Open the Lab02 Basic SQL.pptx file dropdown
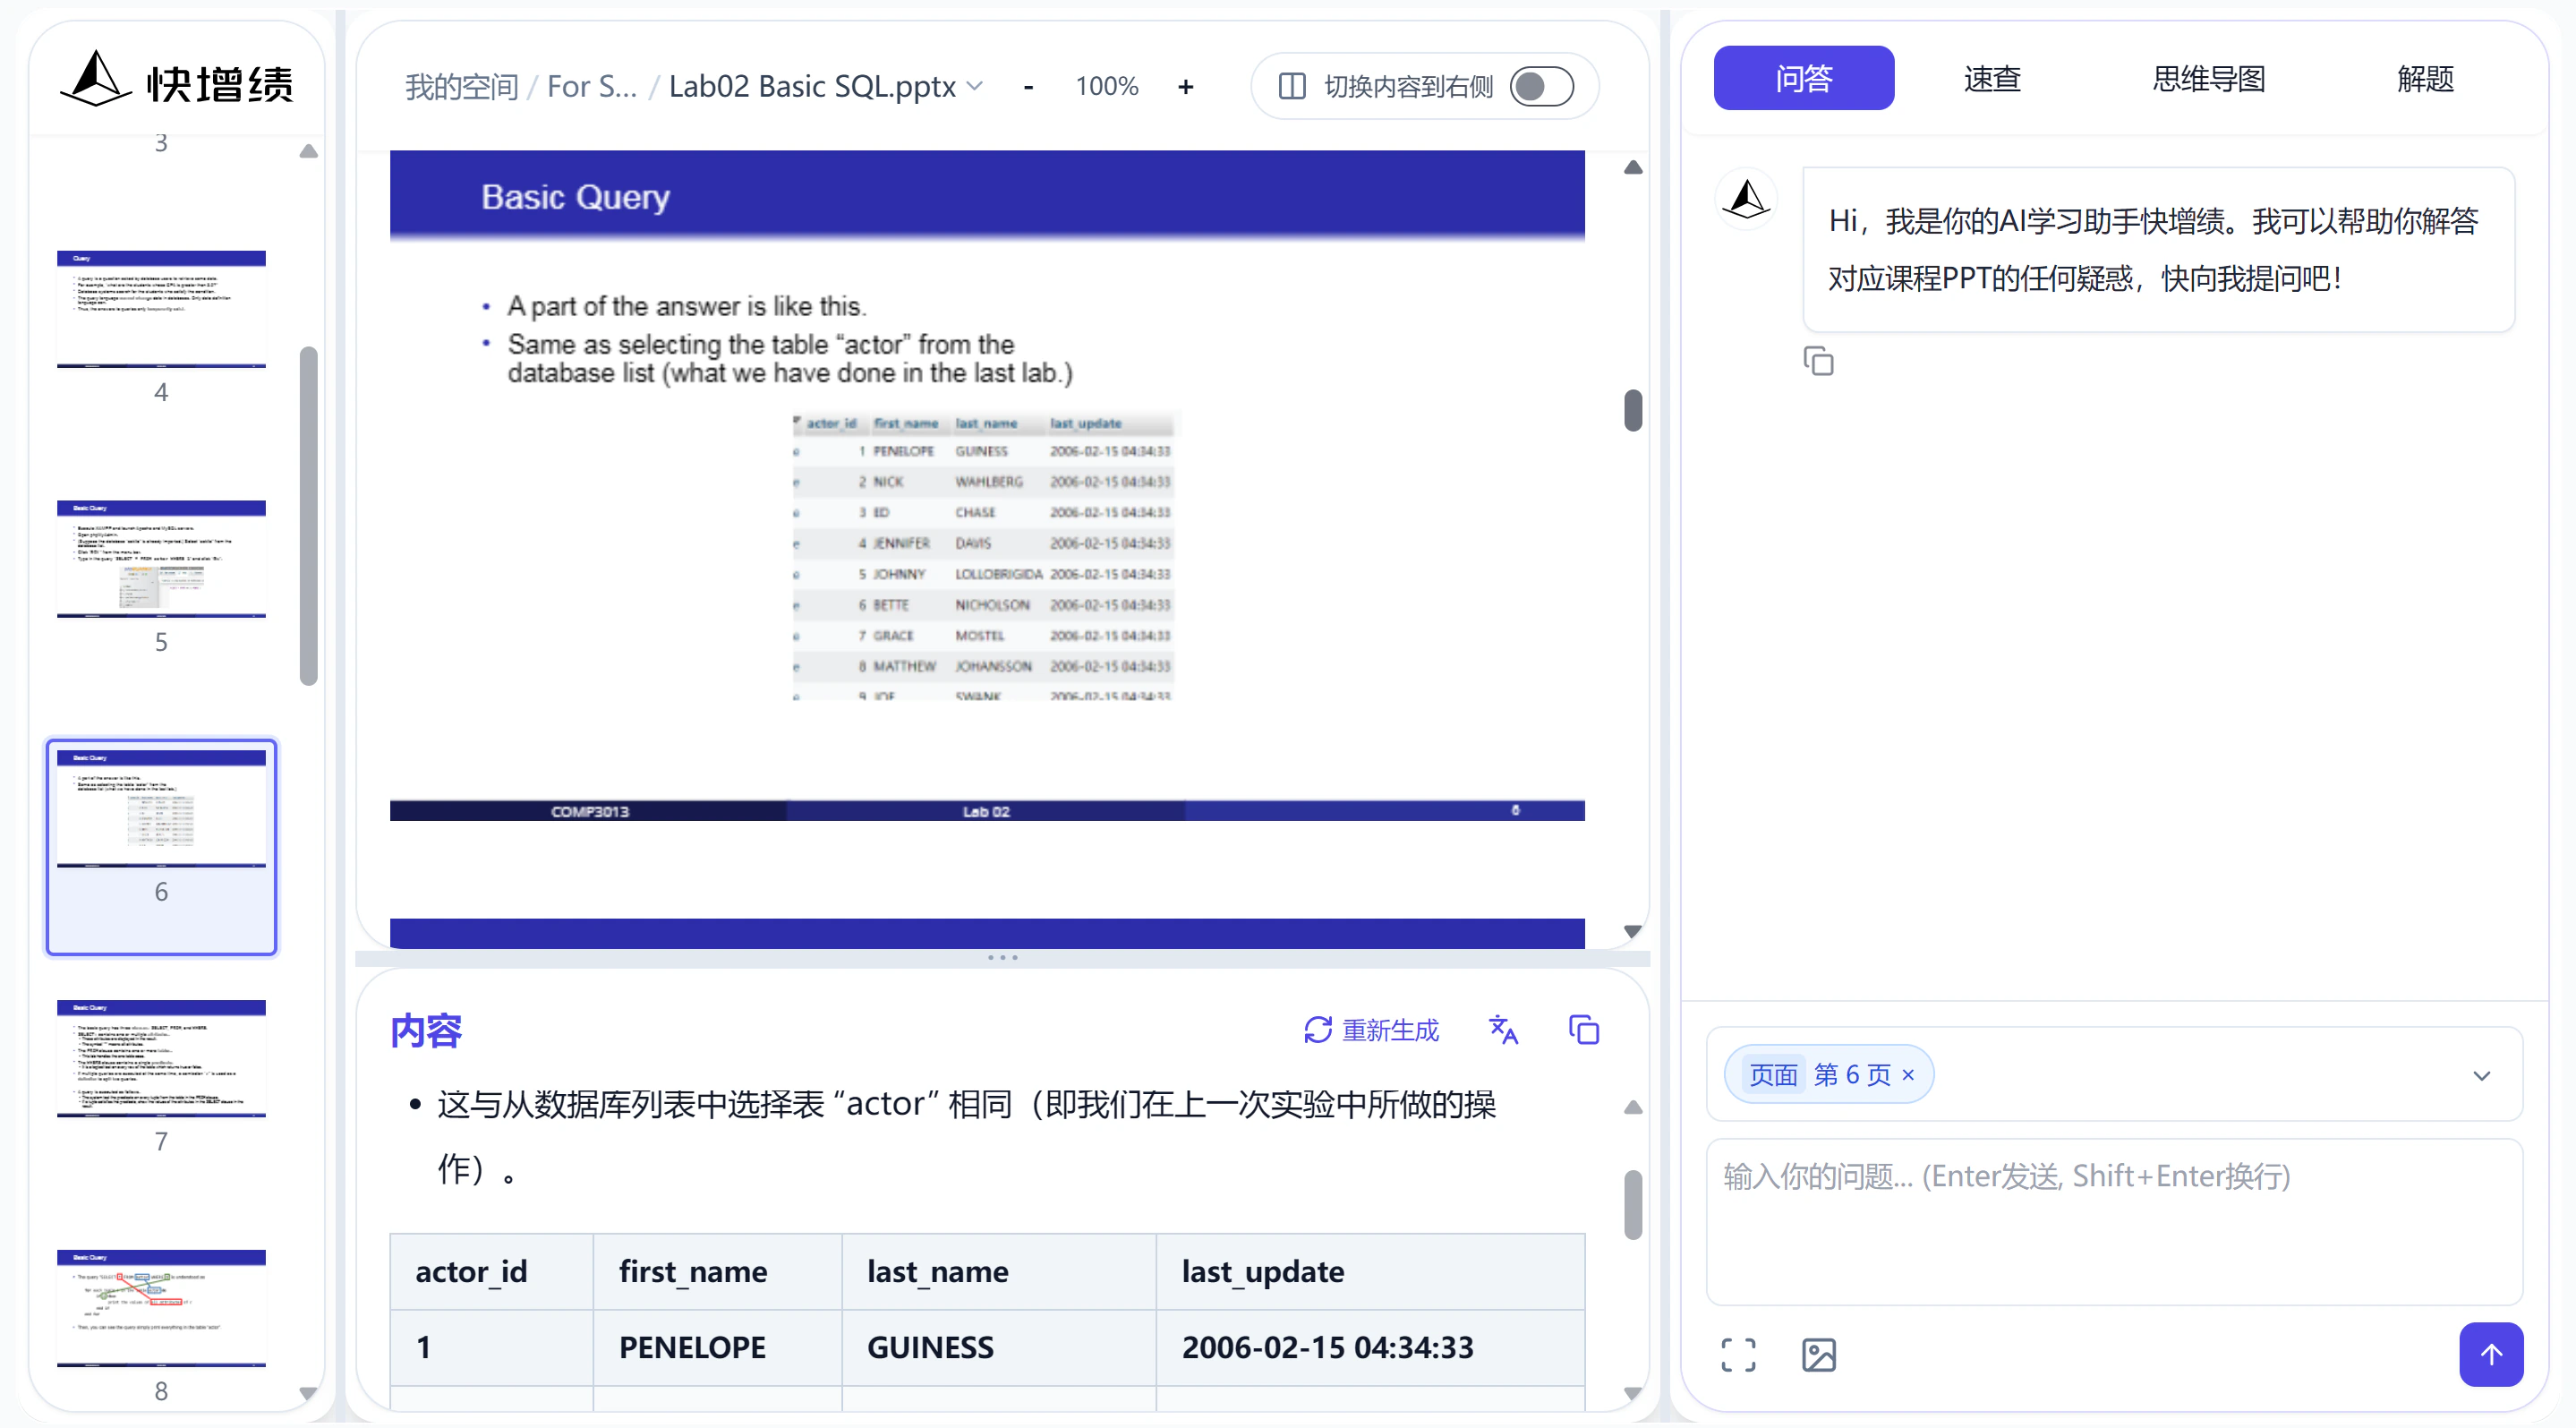The image size is (2576, 1428). [826, 87]
